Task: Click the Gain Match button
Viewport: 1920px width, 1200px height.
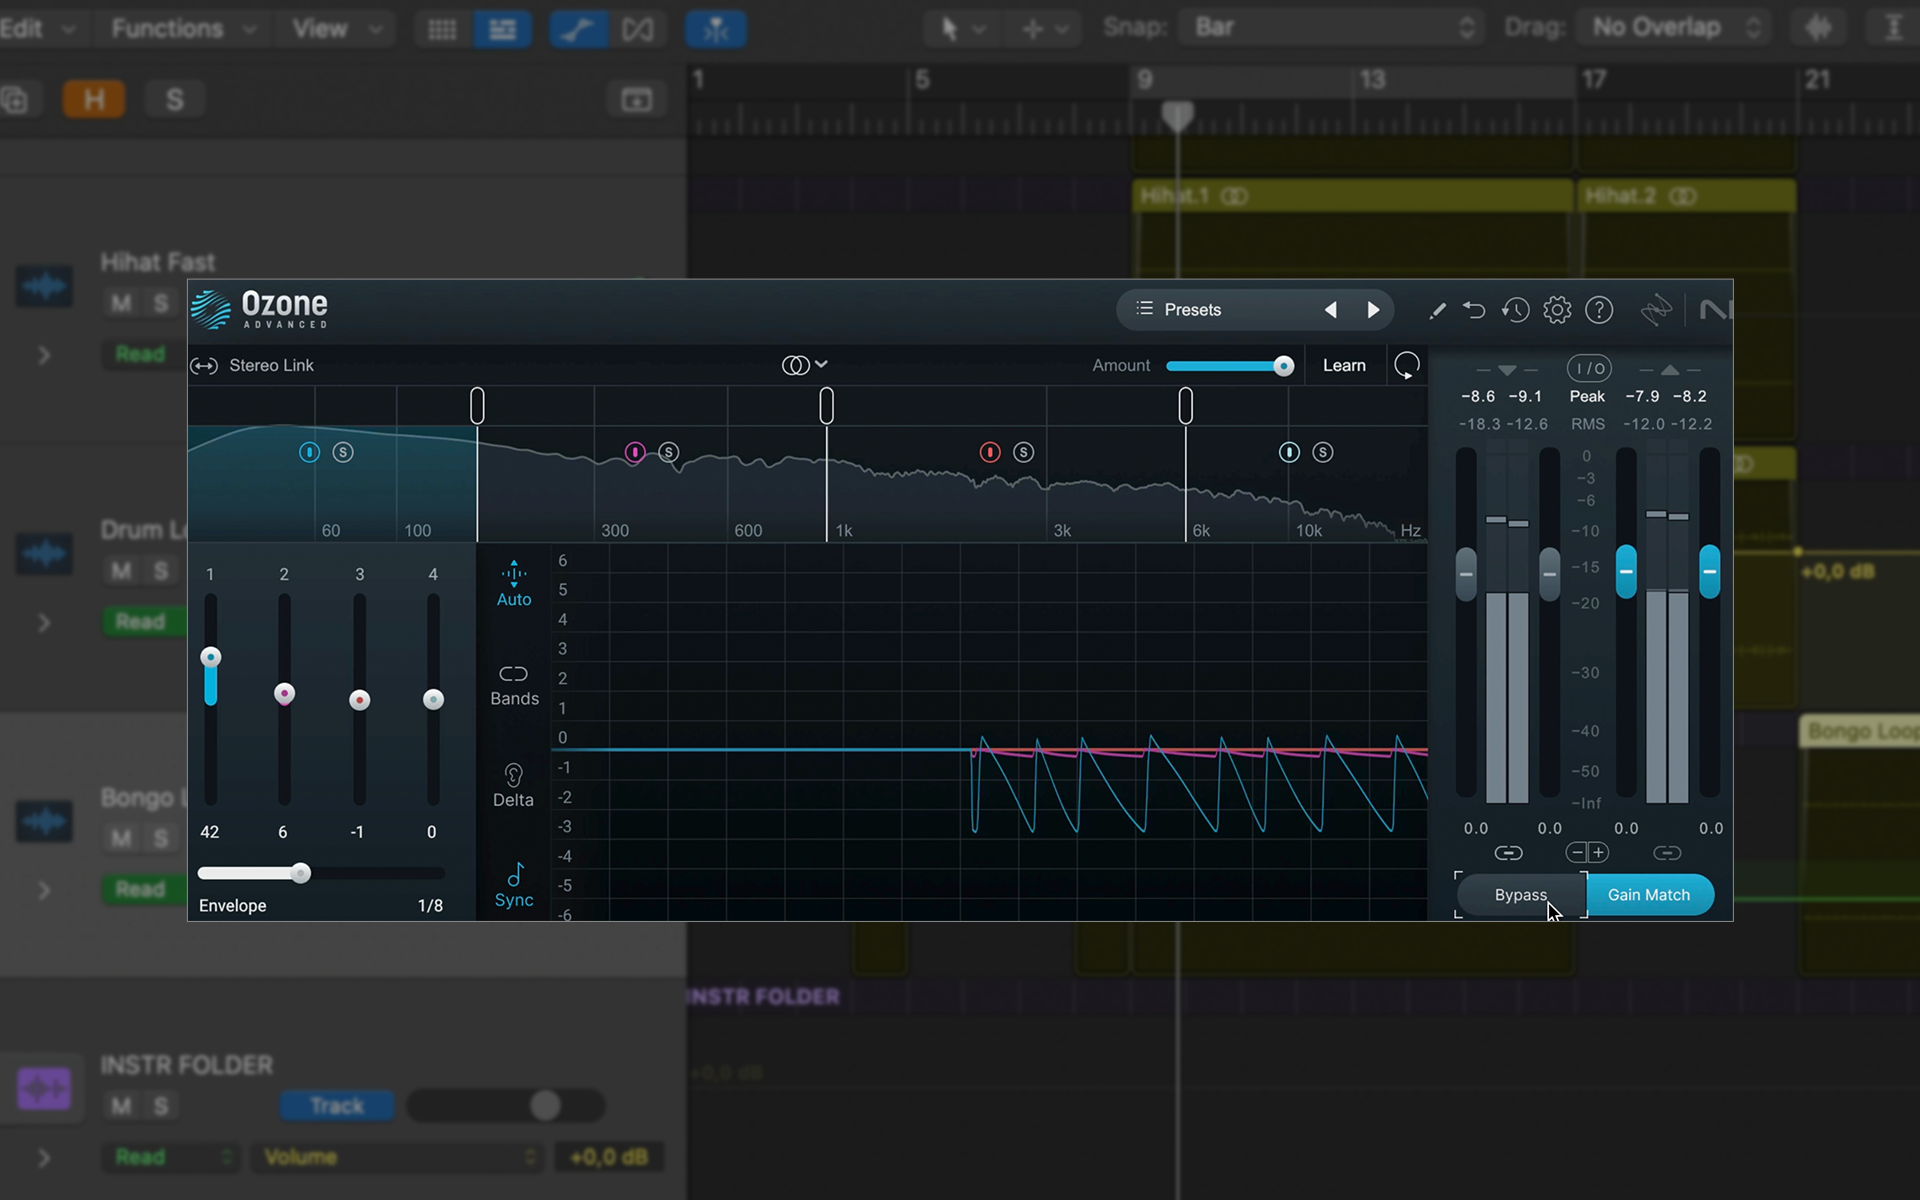Action: click(x=1649, y=894)
